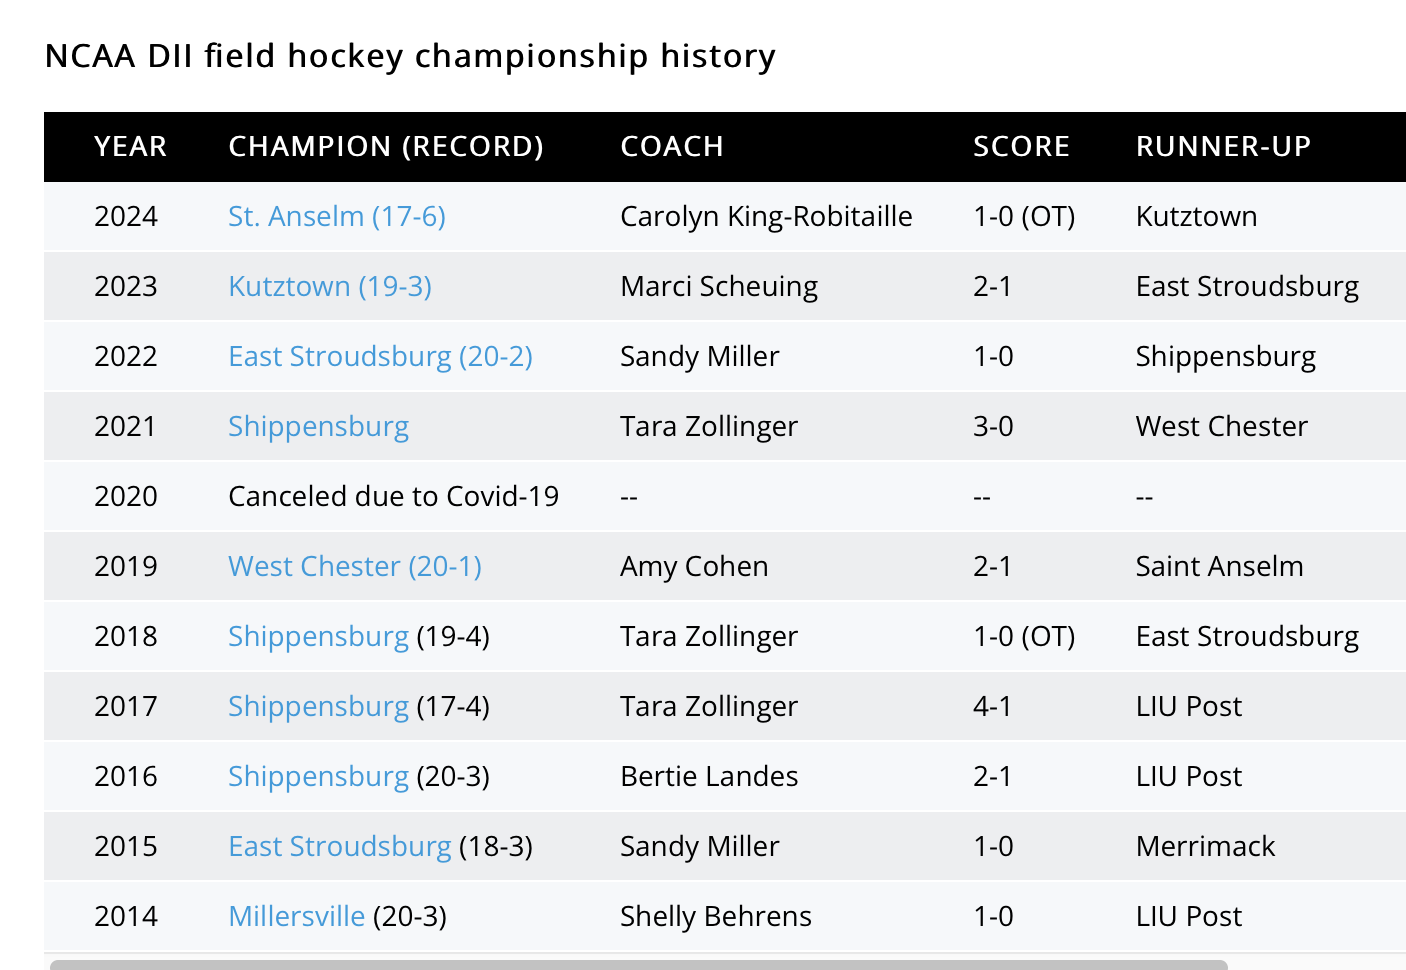
Task: Click Shippensburg link in 2016 row
Action: pos(318,776)
